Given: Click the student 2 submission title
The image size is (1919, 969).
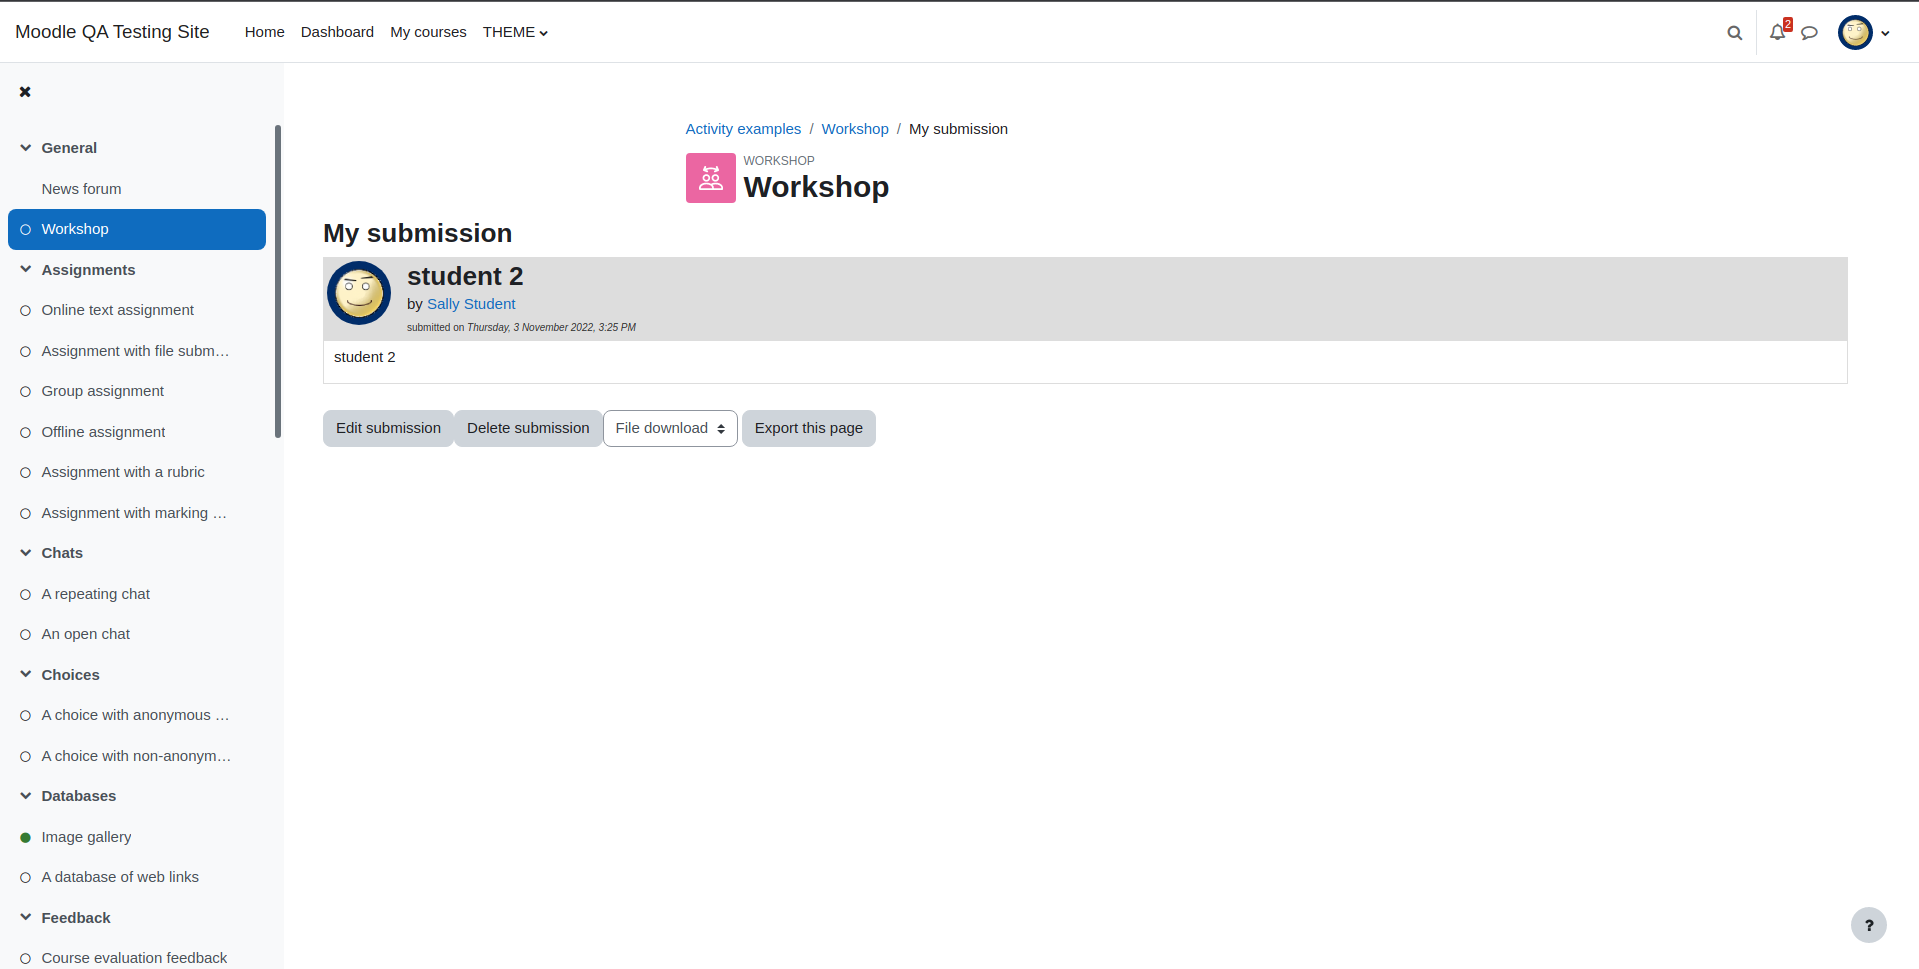Looking at the screenshot, I should 465,276.
